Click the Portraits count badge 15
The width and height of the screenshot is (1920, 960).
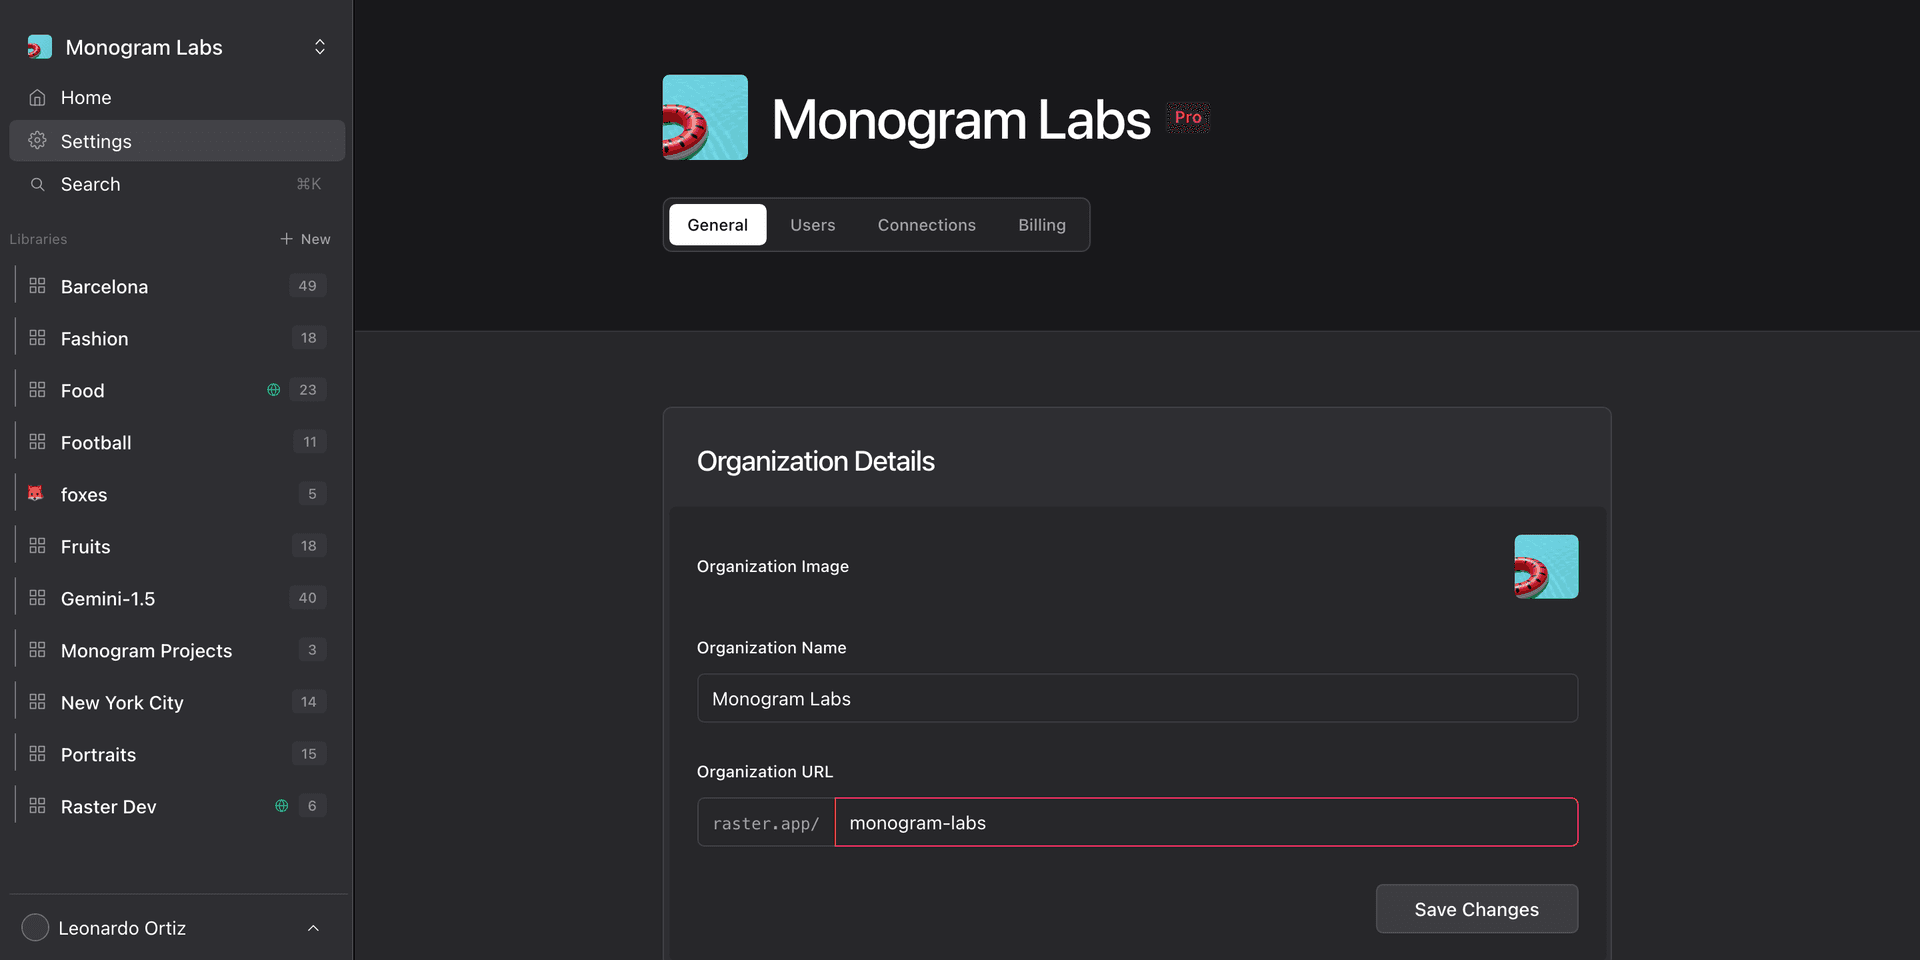pos(308,754)
